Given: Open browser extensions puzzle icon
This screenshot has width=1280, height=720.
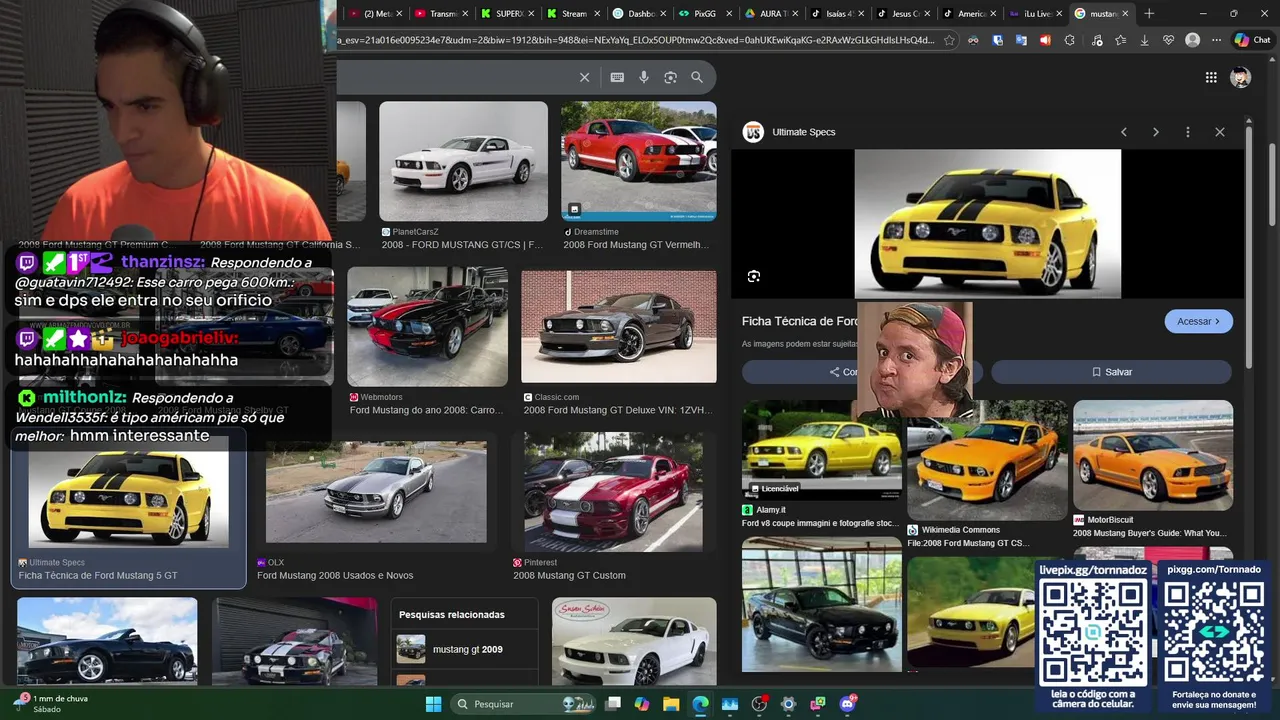Looking at the screenshot, I should pyautogui.click(x=1069, y=40).
